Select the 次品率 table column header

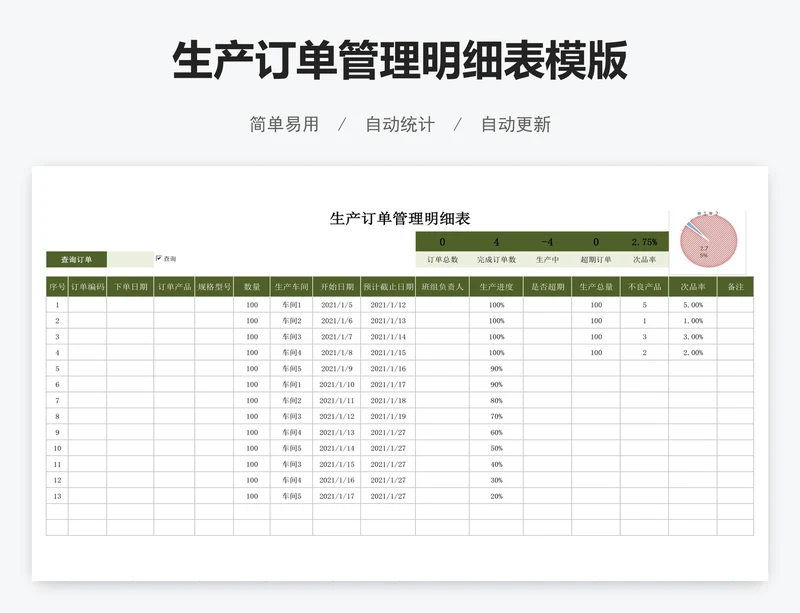point(693,287)
